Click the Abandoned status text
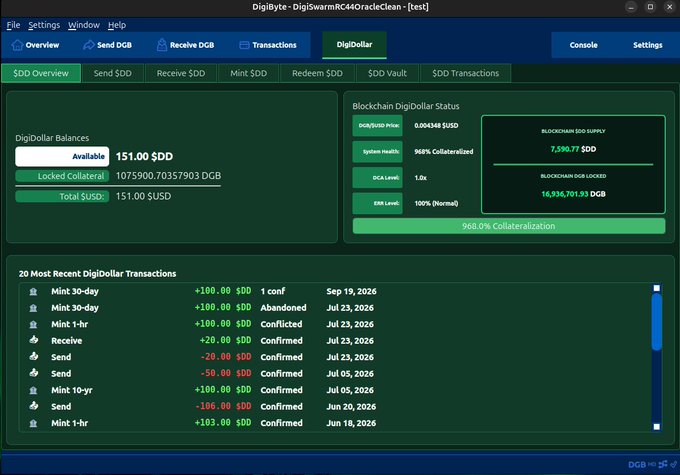The height and width of the screenshot is (475, 680). tap(283, 308)
